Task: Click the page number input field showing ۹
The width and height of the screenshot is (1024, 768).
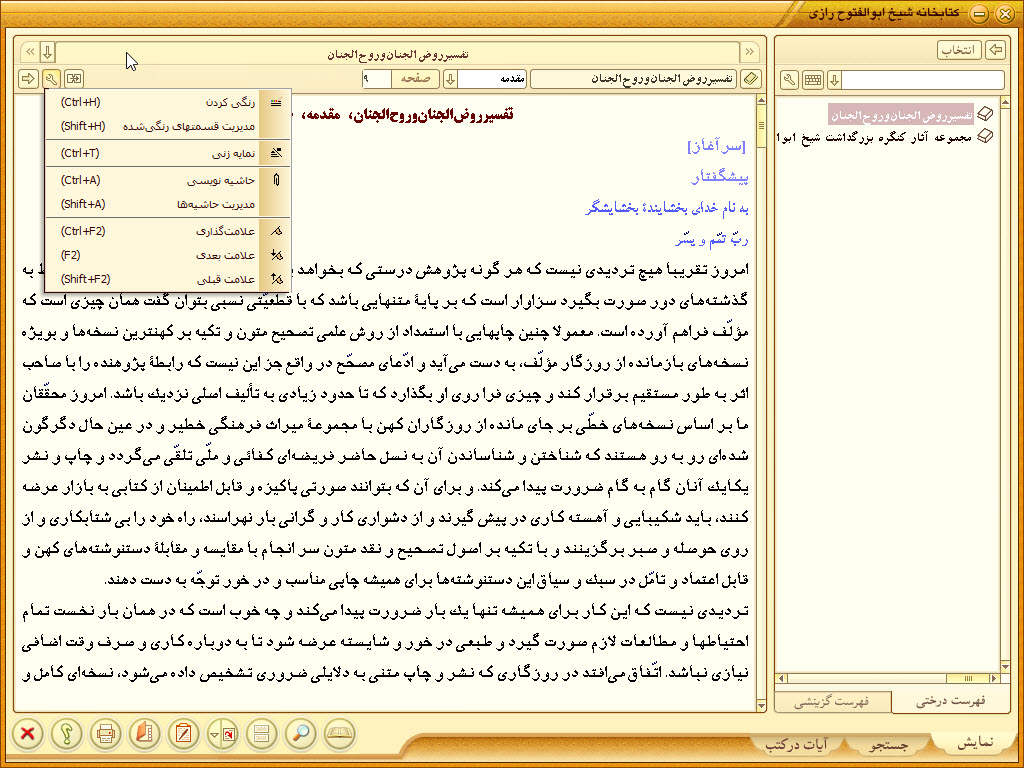Action: point(376,79)
